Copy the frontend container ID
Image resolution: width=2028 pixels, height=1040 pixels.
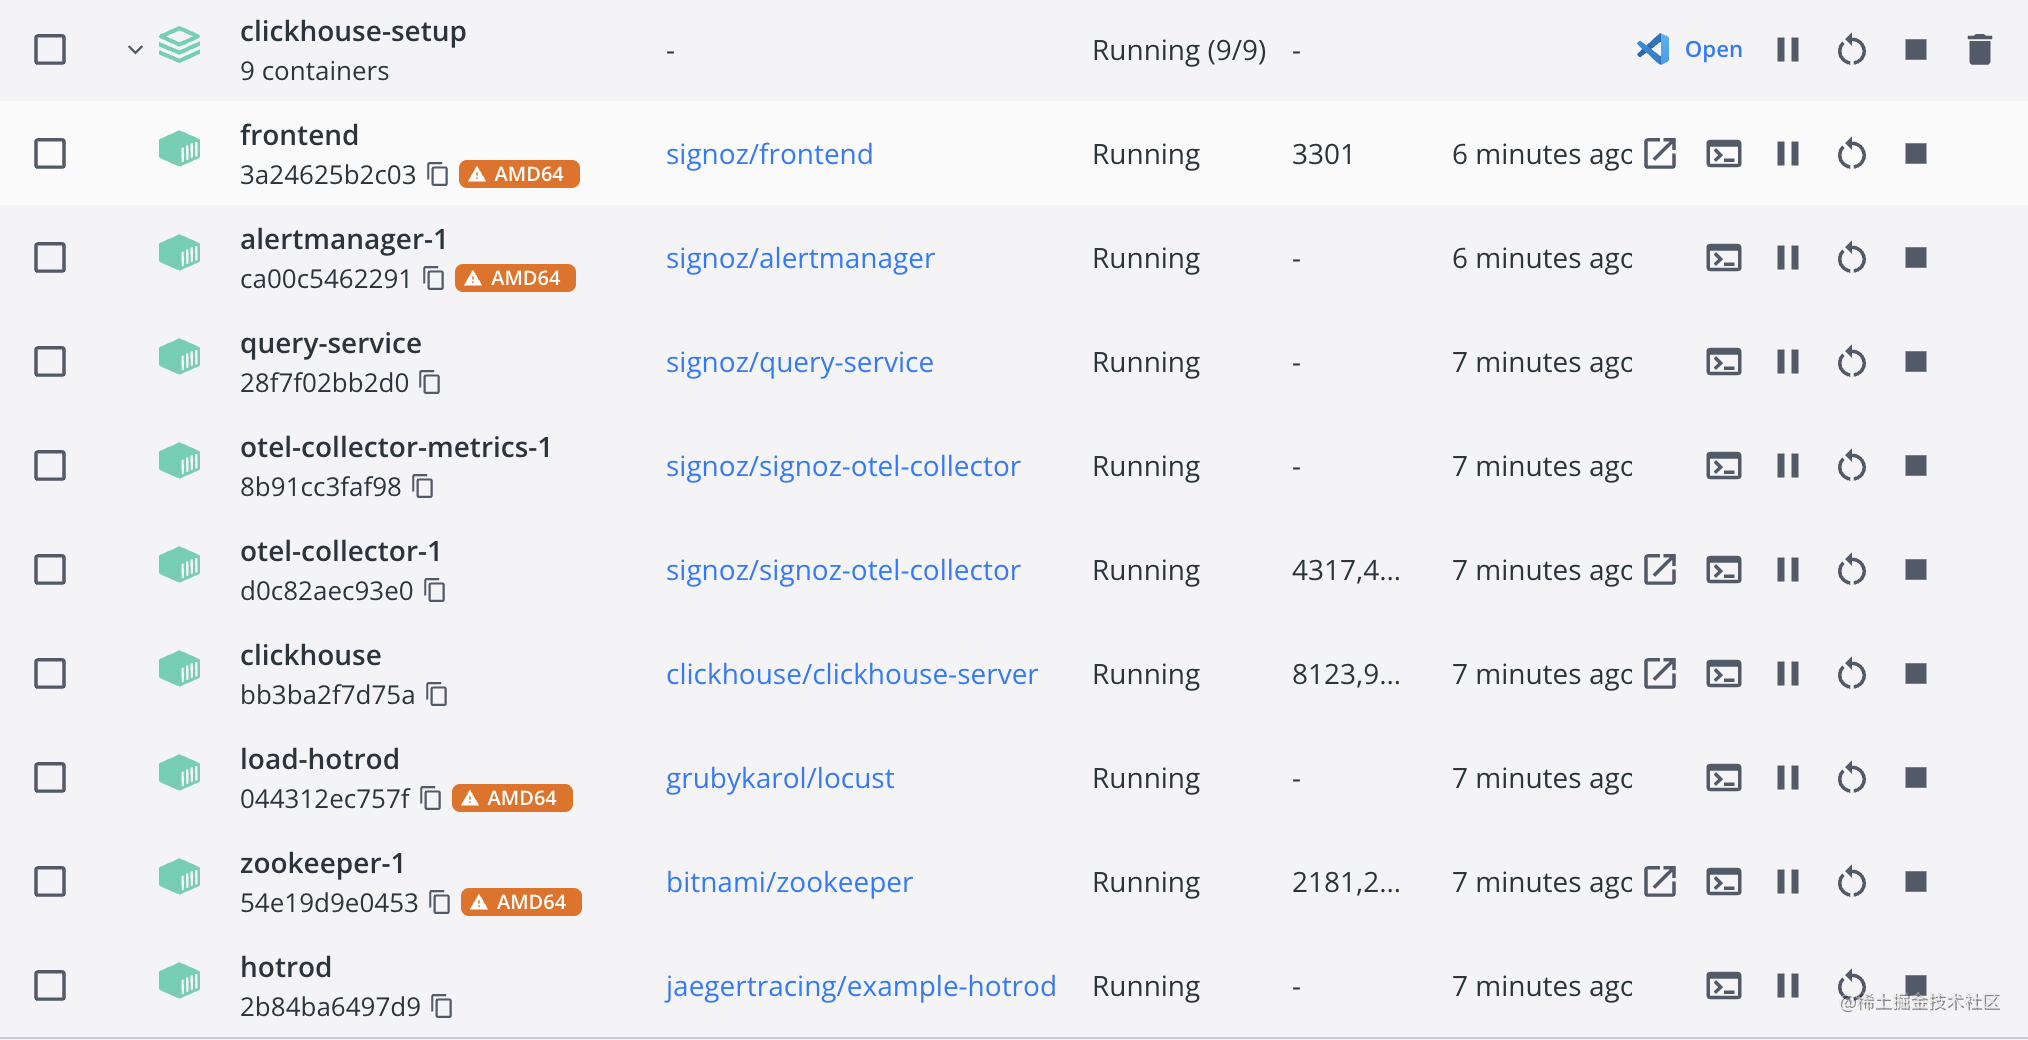pyautogui.click(x=438, y=175)
